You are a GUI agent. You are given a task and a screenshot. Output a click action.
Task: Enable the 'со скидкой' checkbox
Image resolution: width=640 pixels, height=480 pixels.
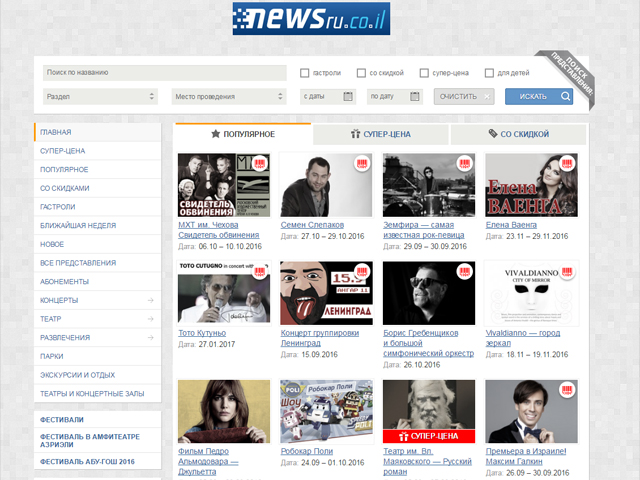coord(361,73)
